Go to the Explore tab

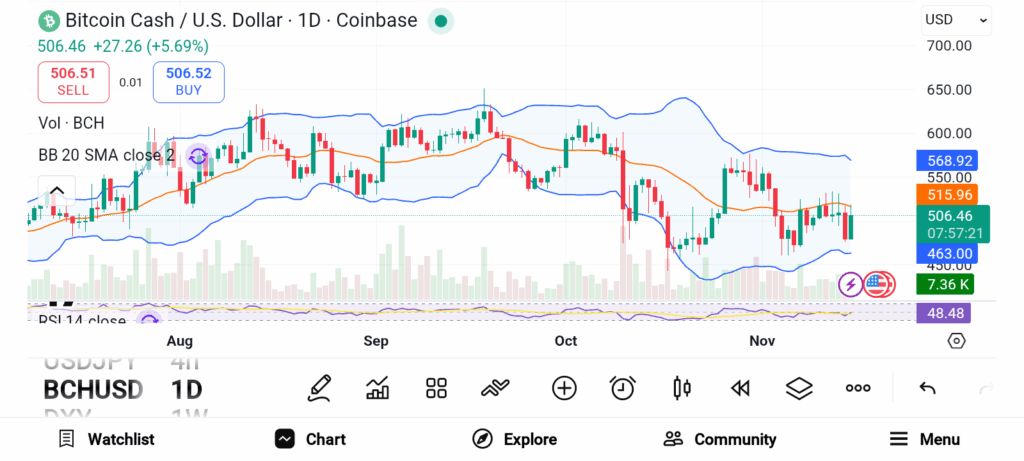pyautogui.click(x=514, y=439)
